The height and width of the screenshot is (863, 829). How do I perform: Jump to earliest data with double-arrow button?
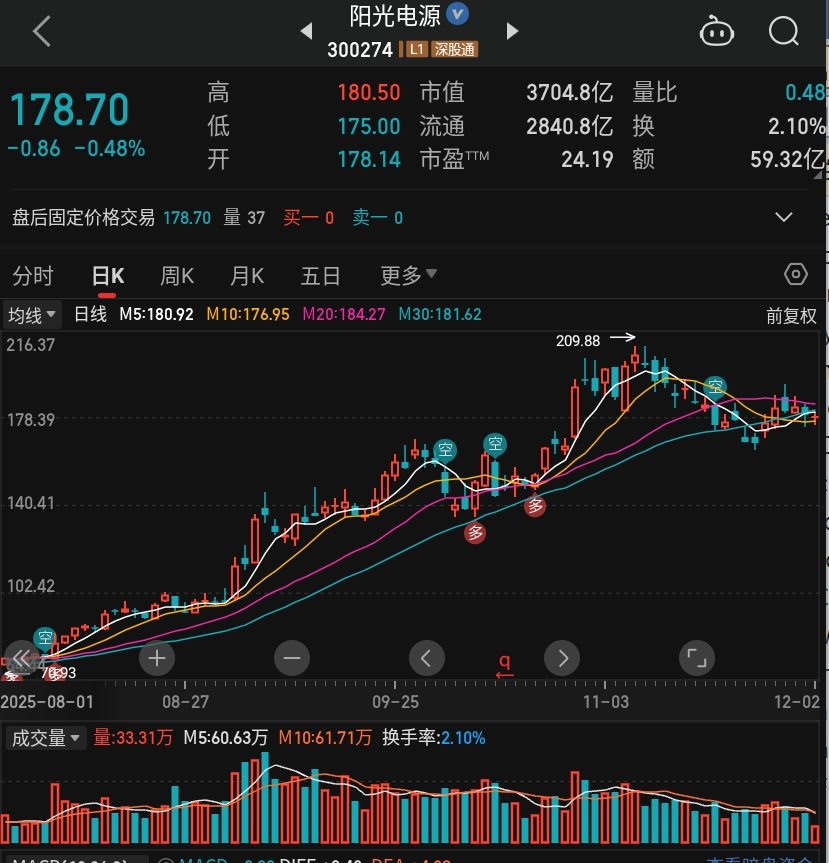(22, 658)
